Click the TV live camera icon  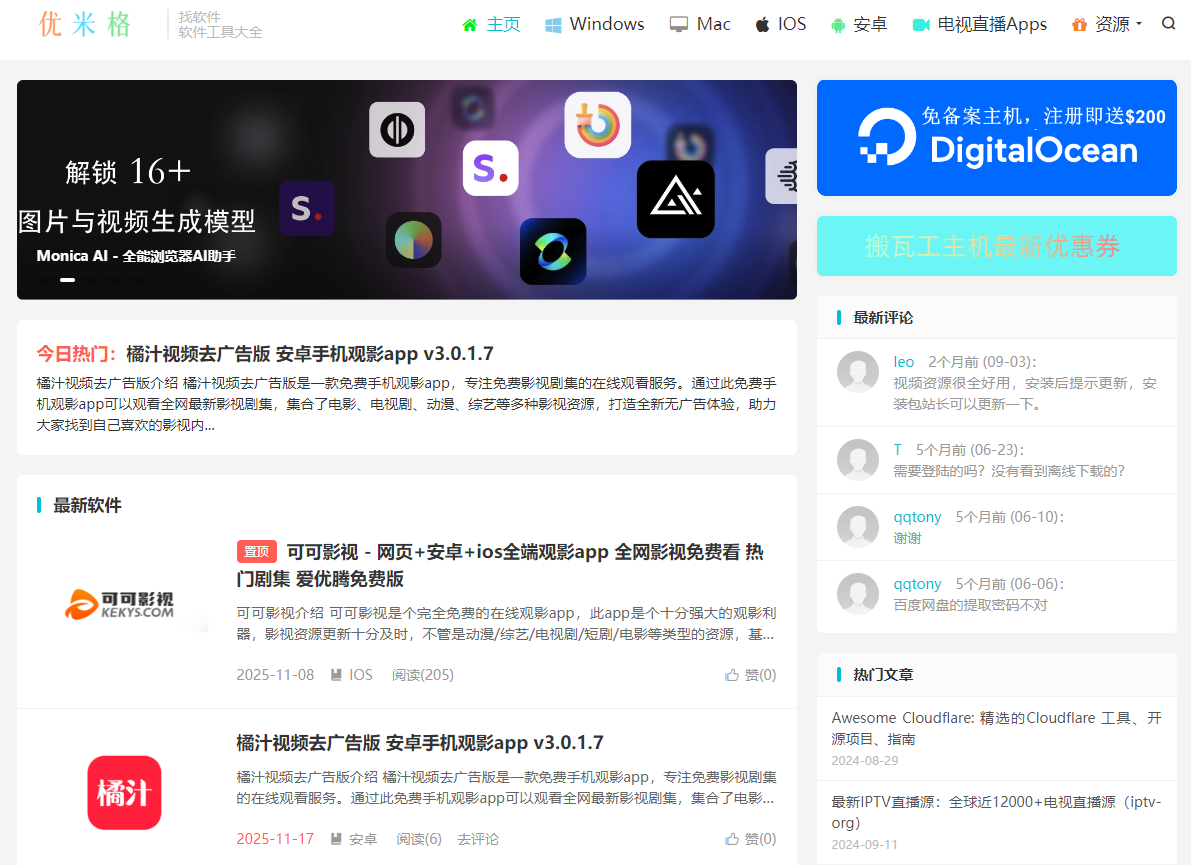pos(921,25)
